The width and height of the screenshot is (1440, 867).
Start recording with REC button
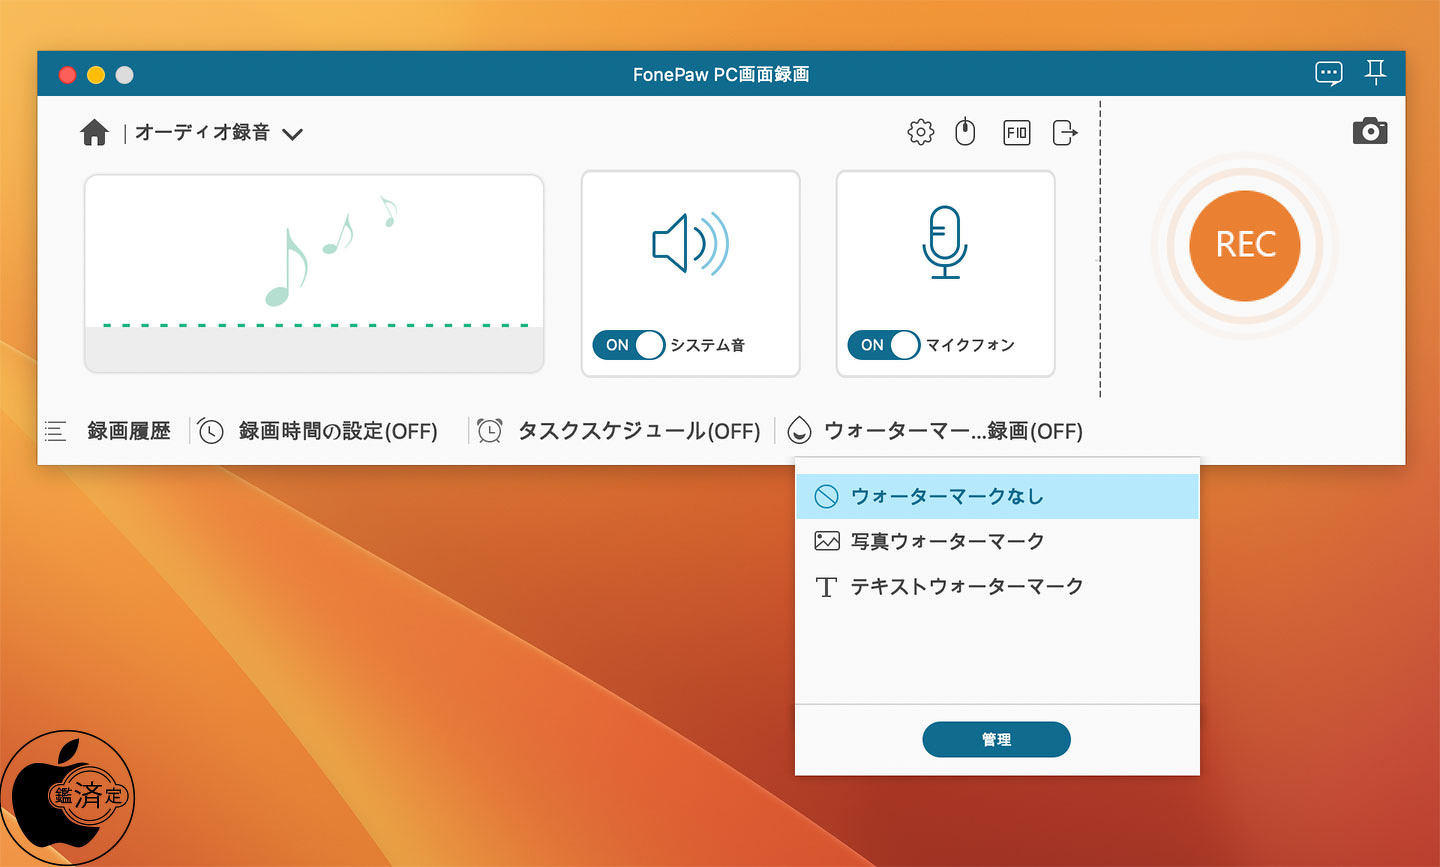coord(1245,245)
